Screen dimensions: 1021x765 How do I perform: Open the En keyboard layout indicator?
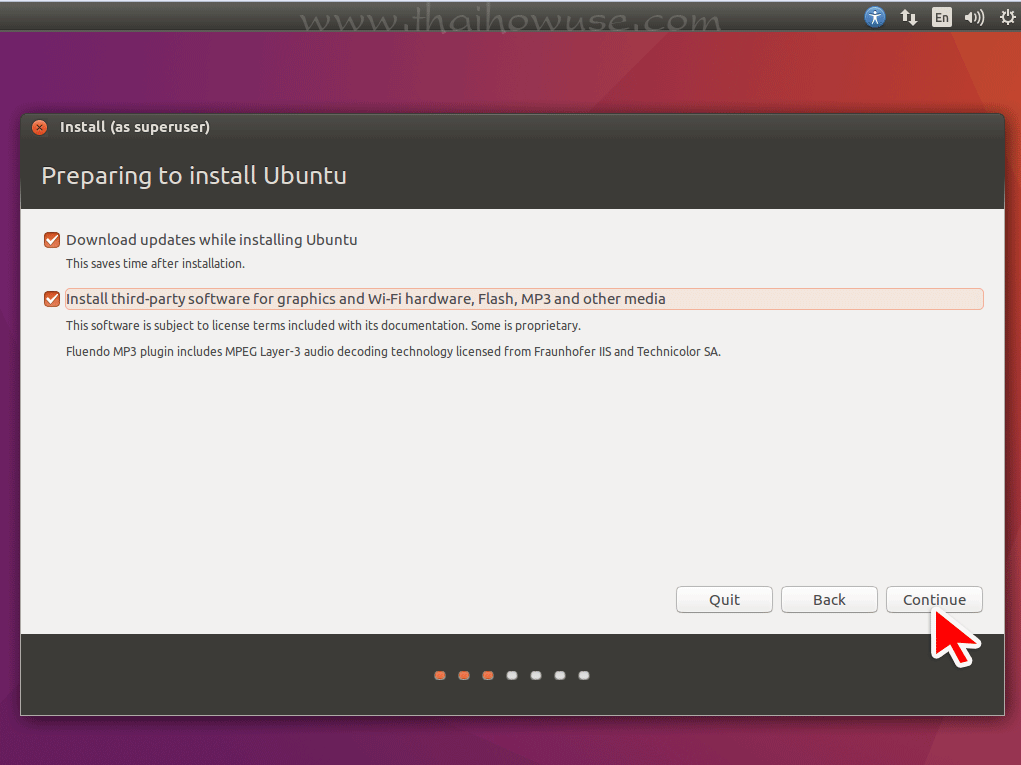tap(942, 17)
